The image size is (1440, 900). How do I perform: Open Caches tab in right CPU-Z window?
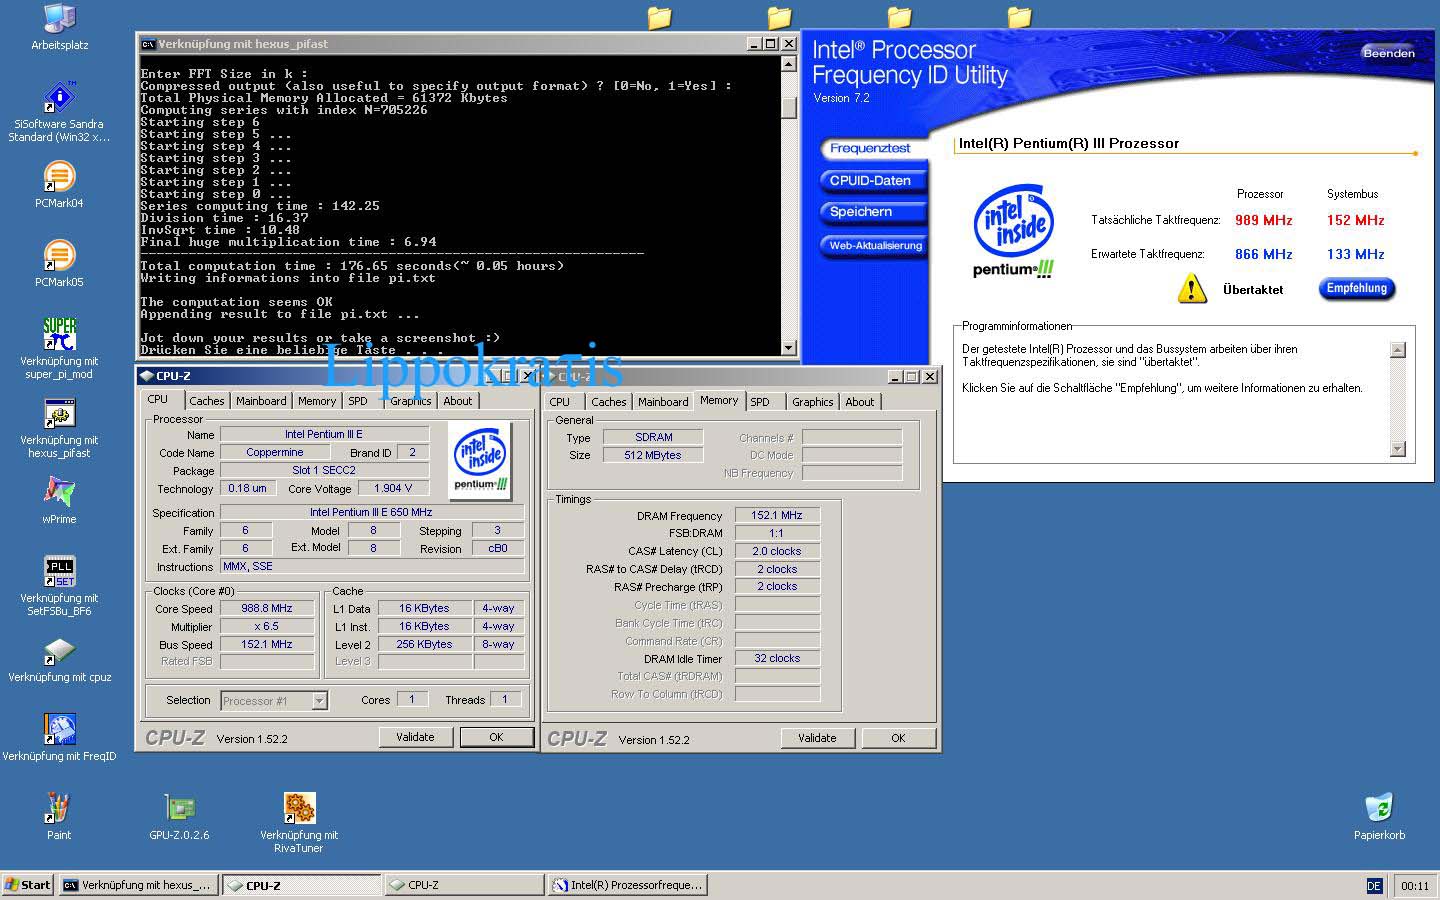(608, 402)
